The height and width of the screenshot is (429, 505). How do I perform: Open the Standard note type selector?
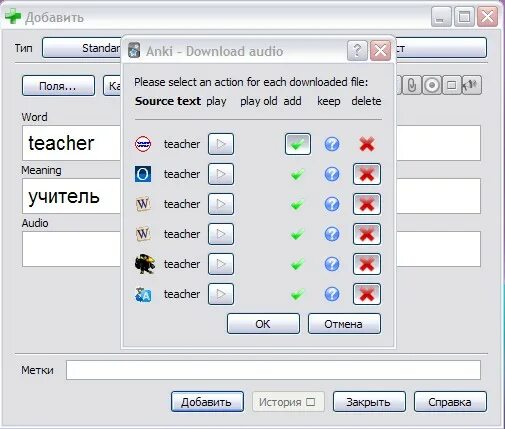pyautogui.click(x=82, y=48)
